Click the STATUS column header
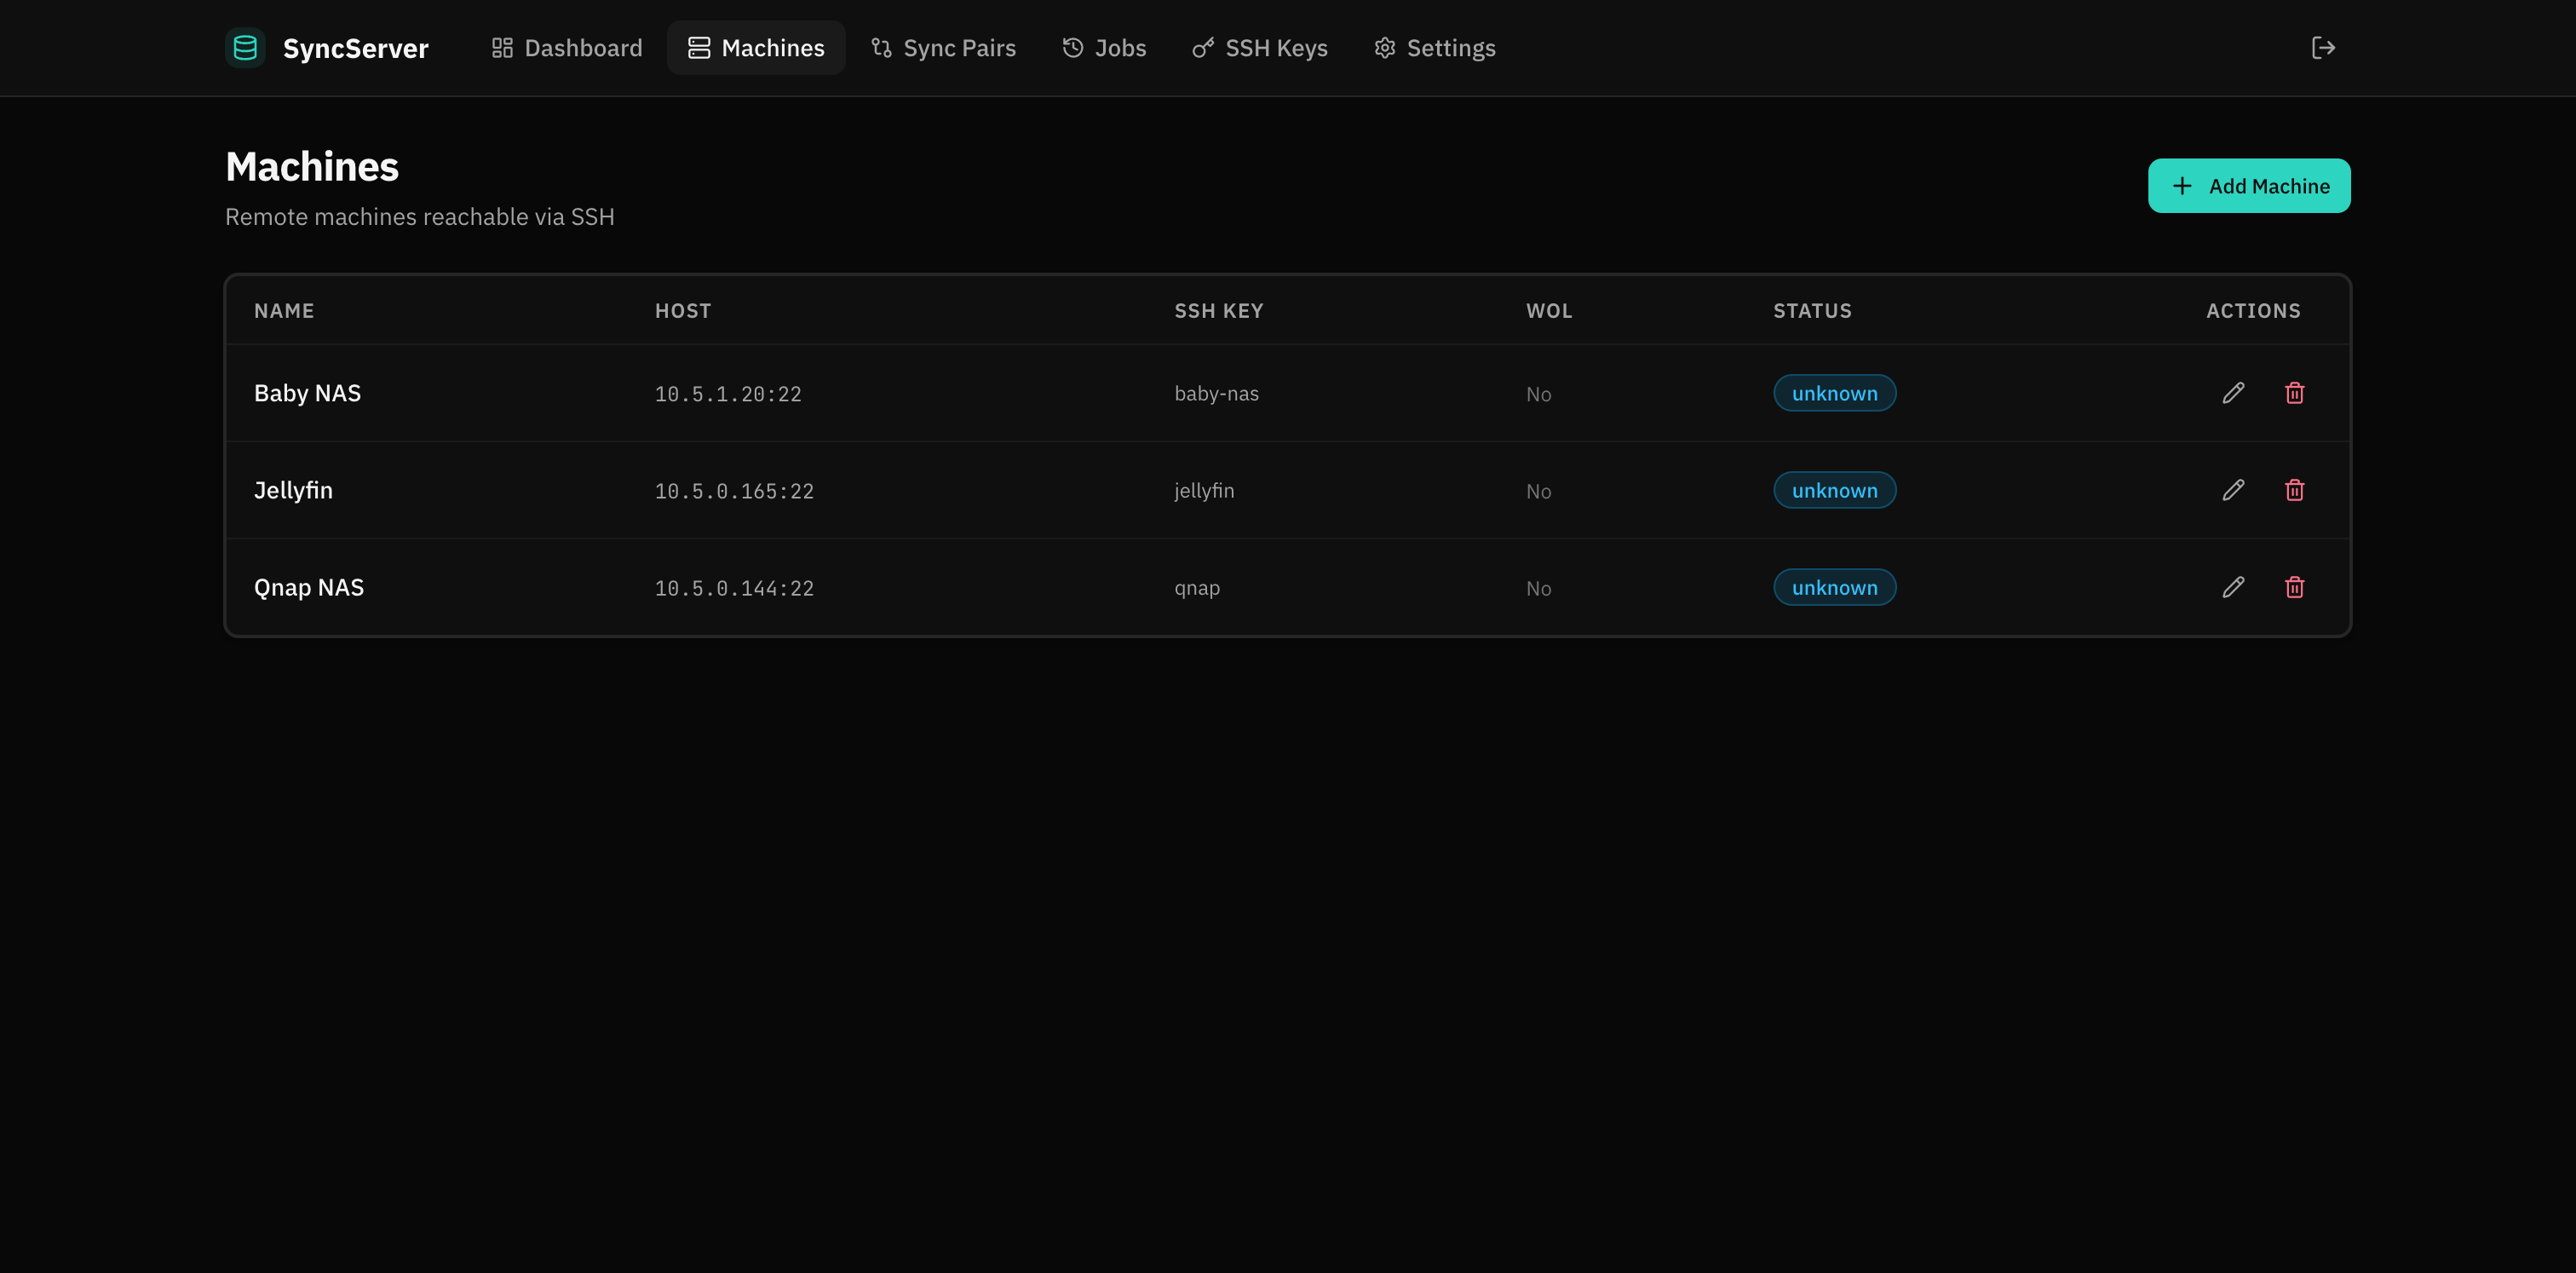The width and height of the screenshot is (2576, 1273). (1812, 311)
